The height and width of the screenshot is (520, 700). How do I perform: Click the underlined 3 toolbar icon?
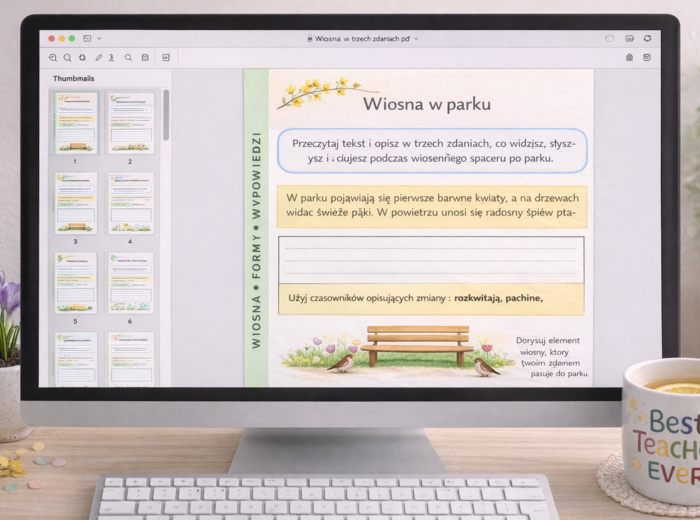pyautogui.click(x=111, y=58)
